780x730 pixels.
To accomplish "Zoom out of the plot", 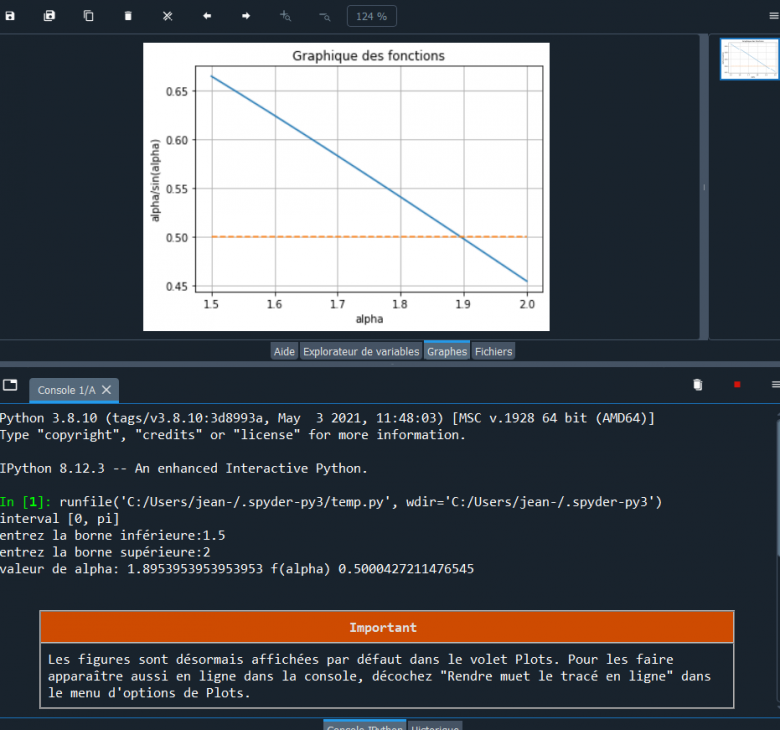I will pyautogui.click(x=324, y=16).
